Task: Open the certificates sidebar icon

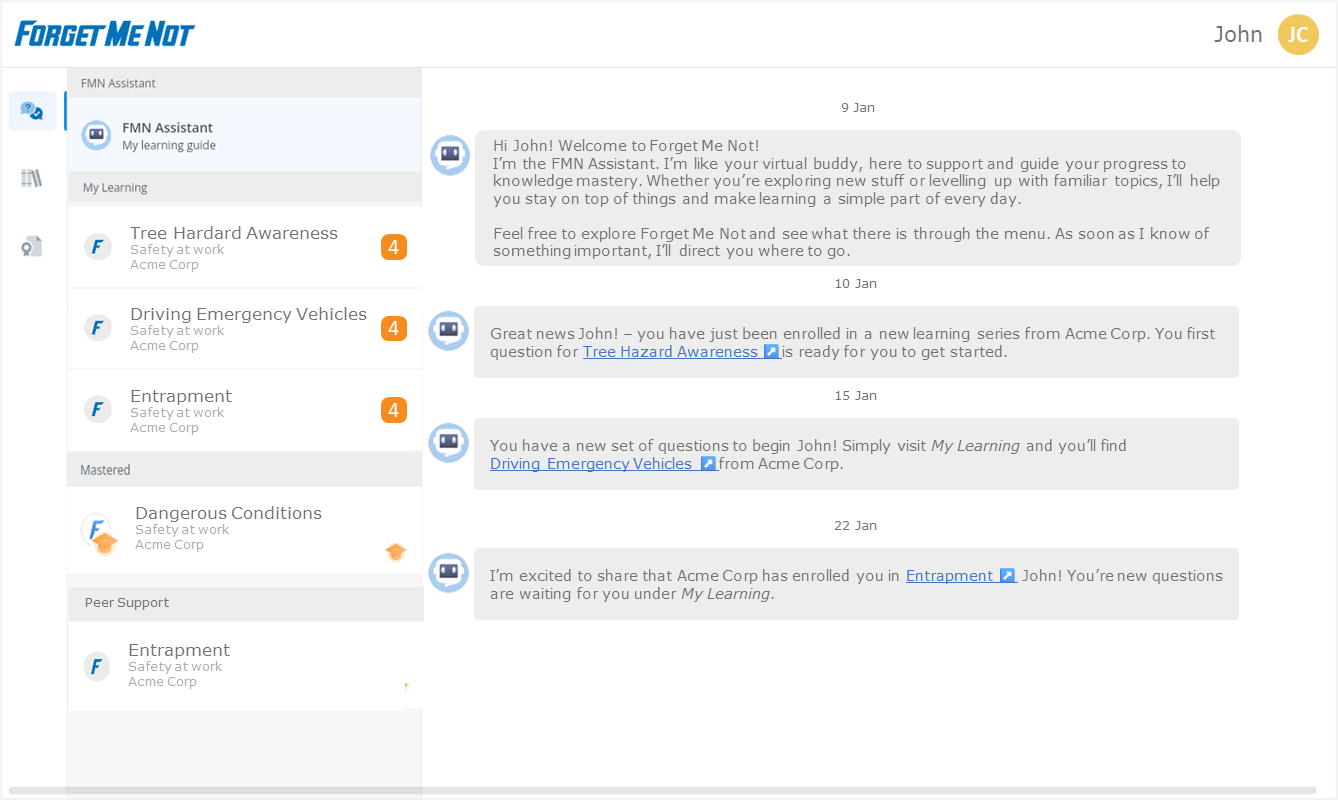Action: [x=32, y=246]
